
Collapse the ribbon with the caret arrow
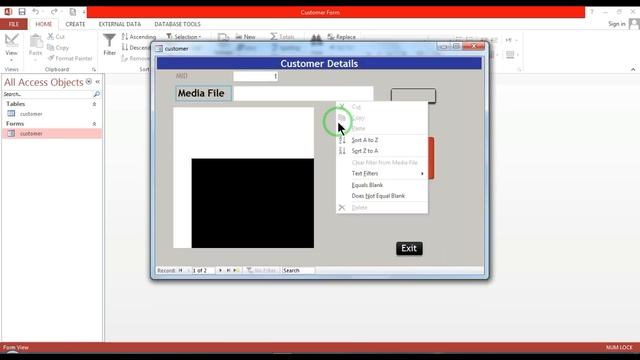click(x=633, y=69)
